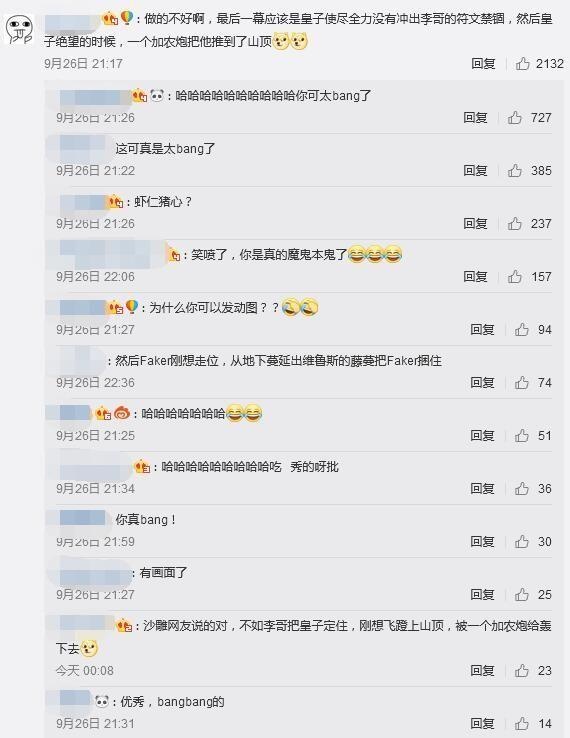This screenshot has height=738, width=570.
Task: Reply to '有画面了' comment
Action: [x=482, y=594]
